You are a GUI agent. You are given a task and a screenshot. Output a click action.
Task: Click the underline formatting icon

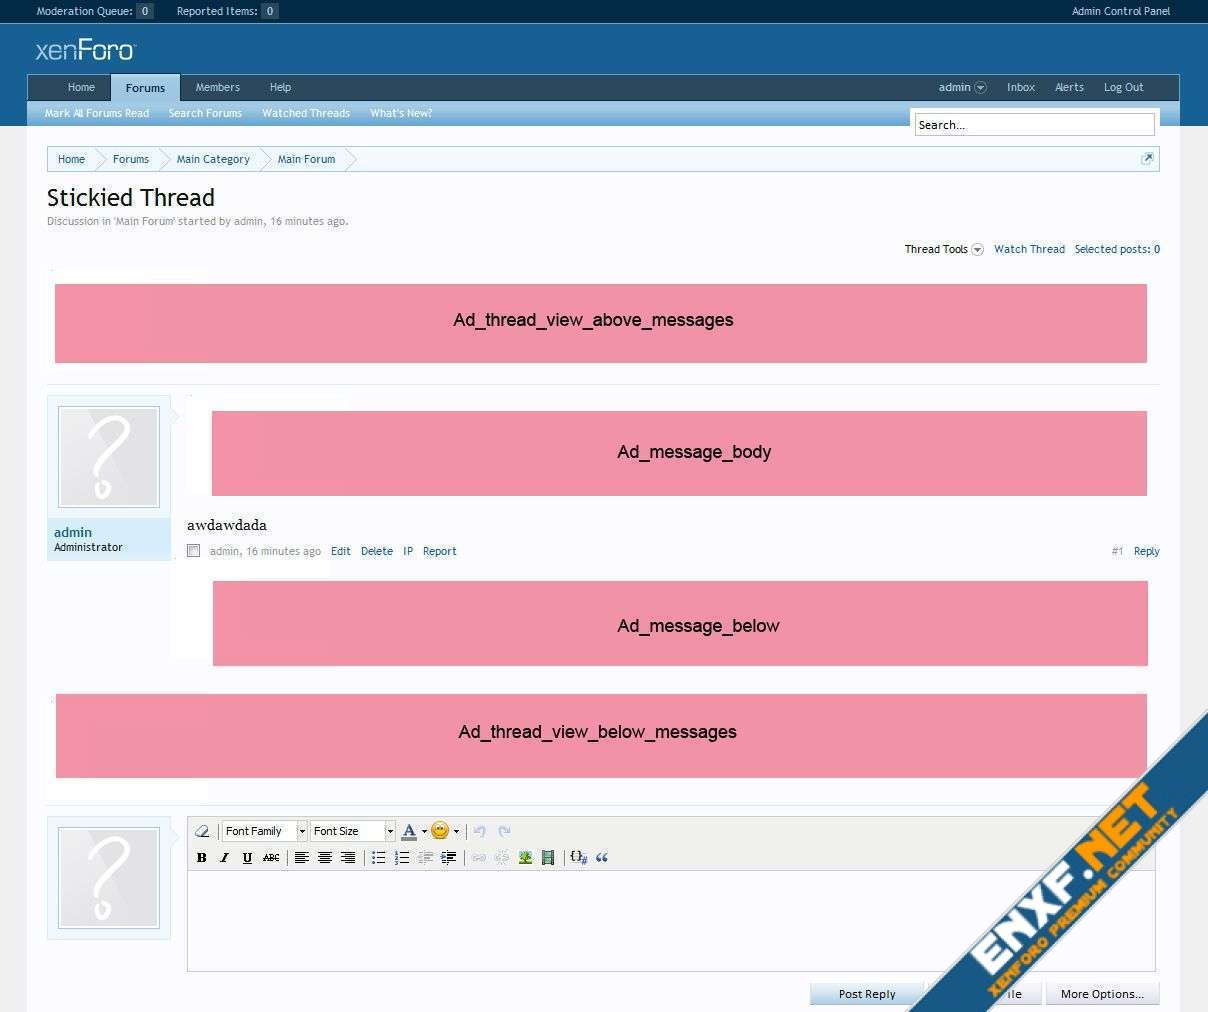pyautogui.click(x=247, y=857)
